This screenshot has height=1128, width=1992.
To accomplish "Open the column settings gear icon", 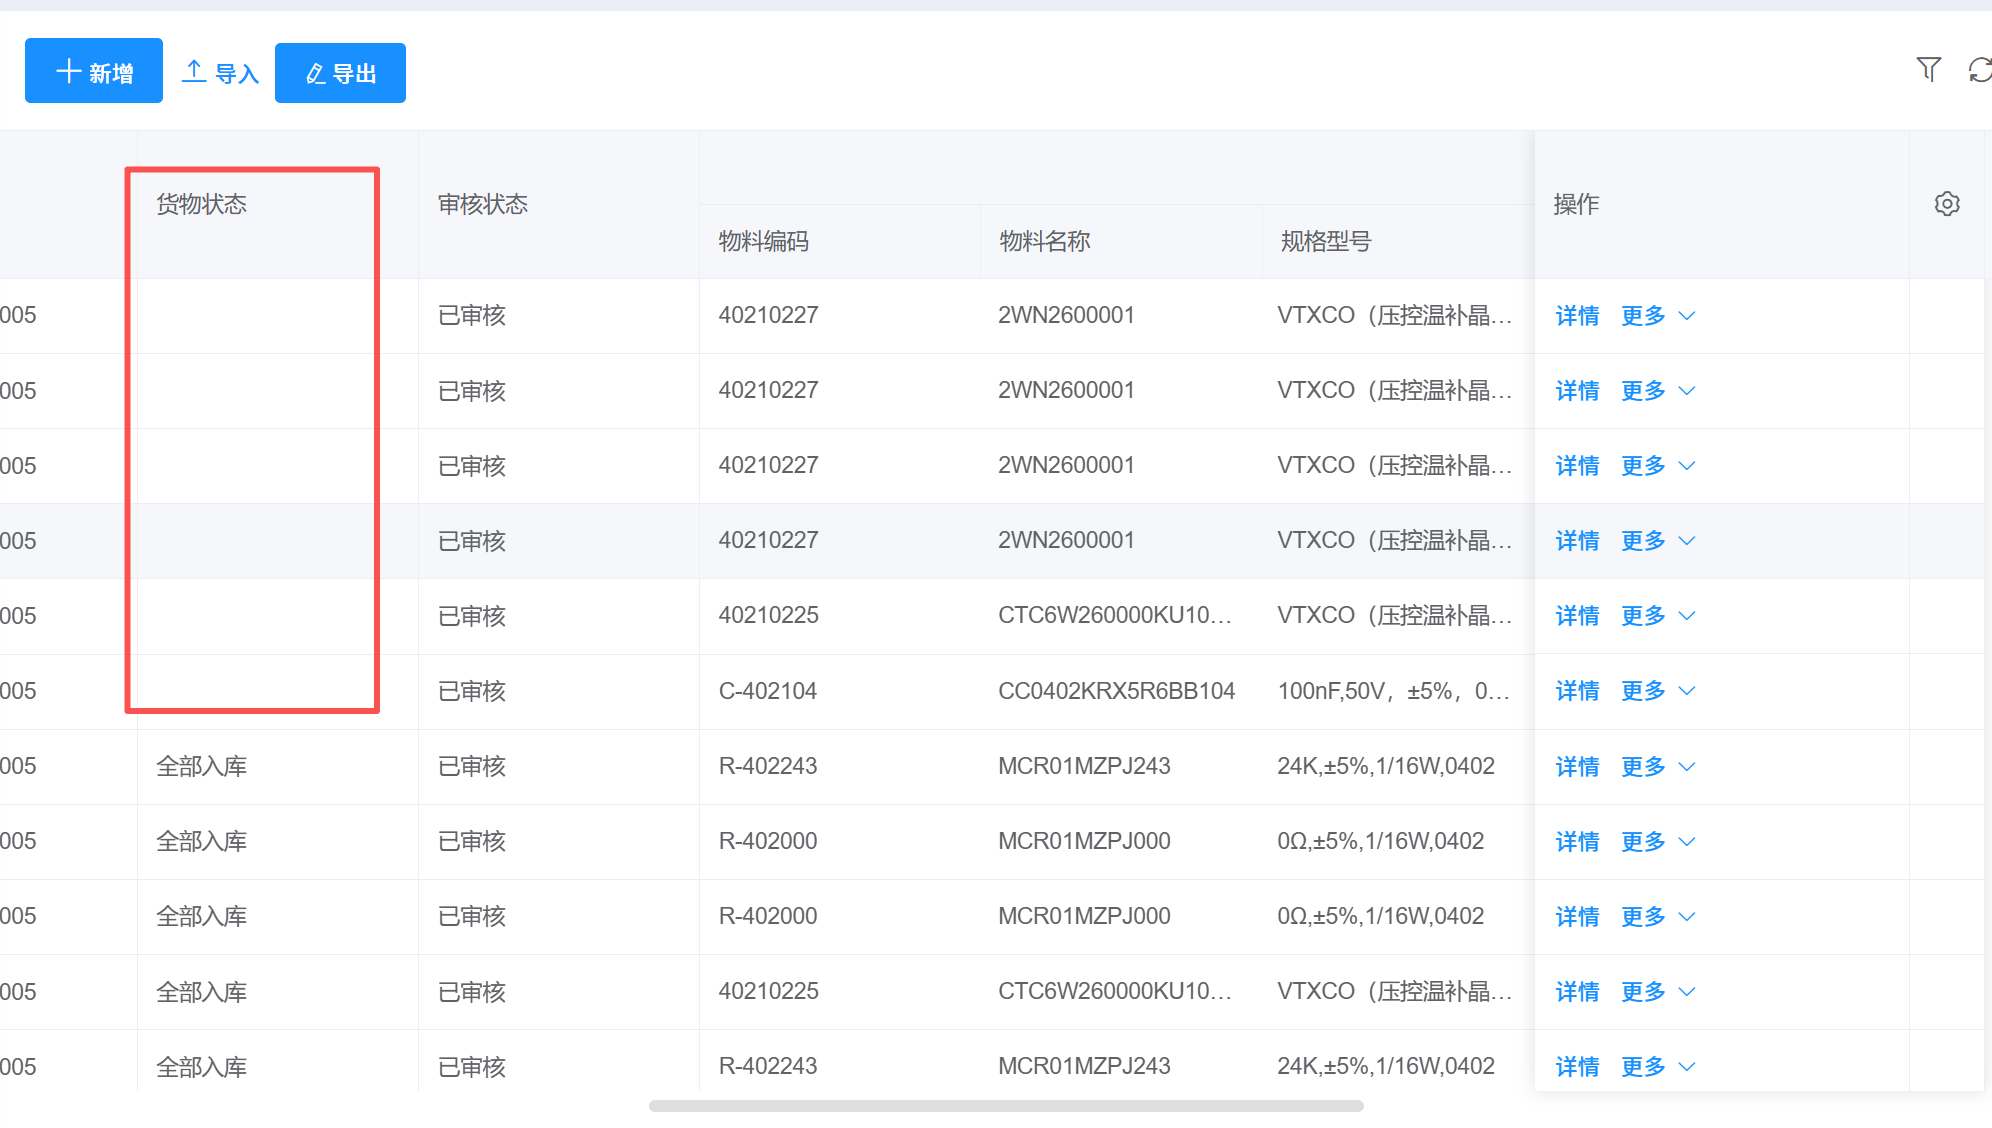I will 1946,204.
